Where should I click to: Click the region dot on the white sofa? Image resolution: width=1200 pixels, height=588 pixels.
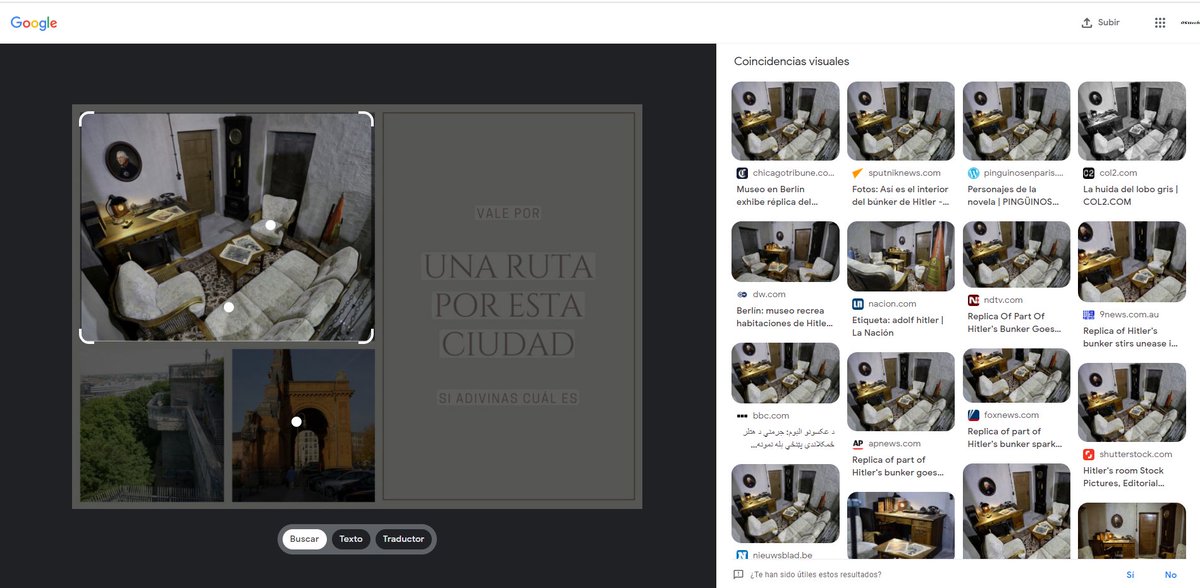pyautogui.click(x=229, y=307)
